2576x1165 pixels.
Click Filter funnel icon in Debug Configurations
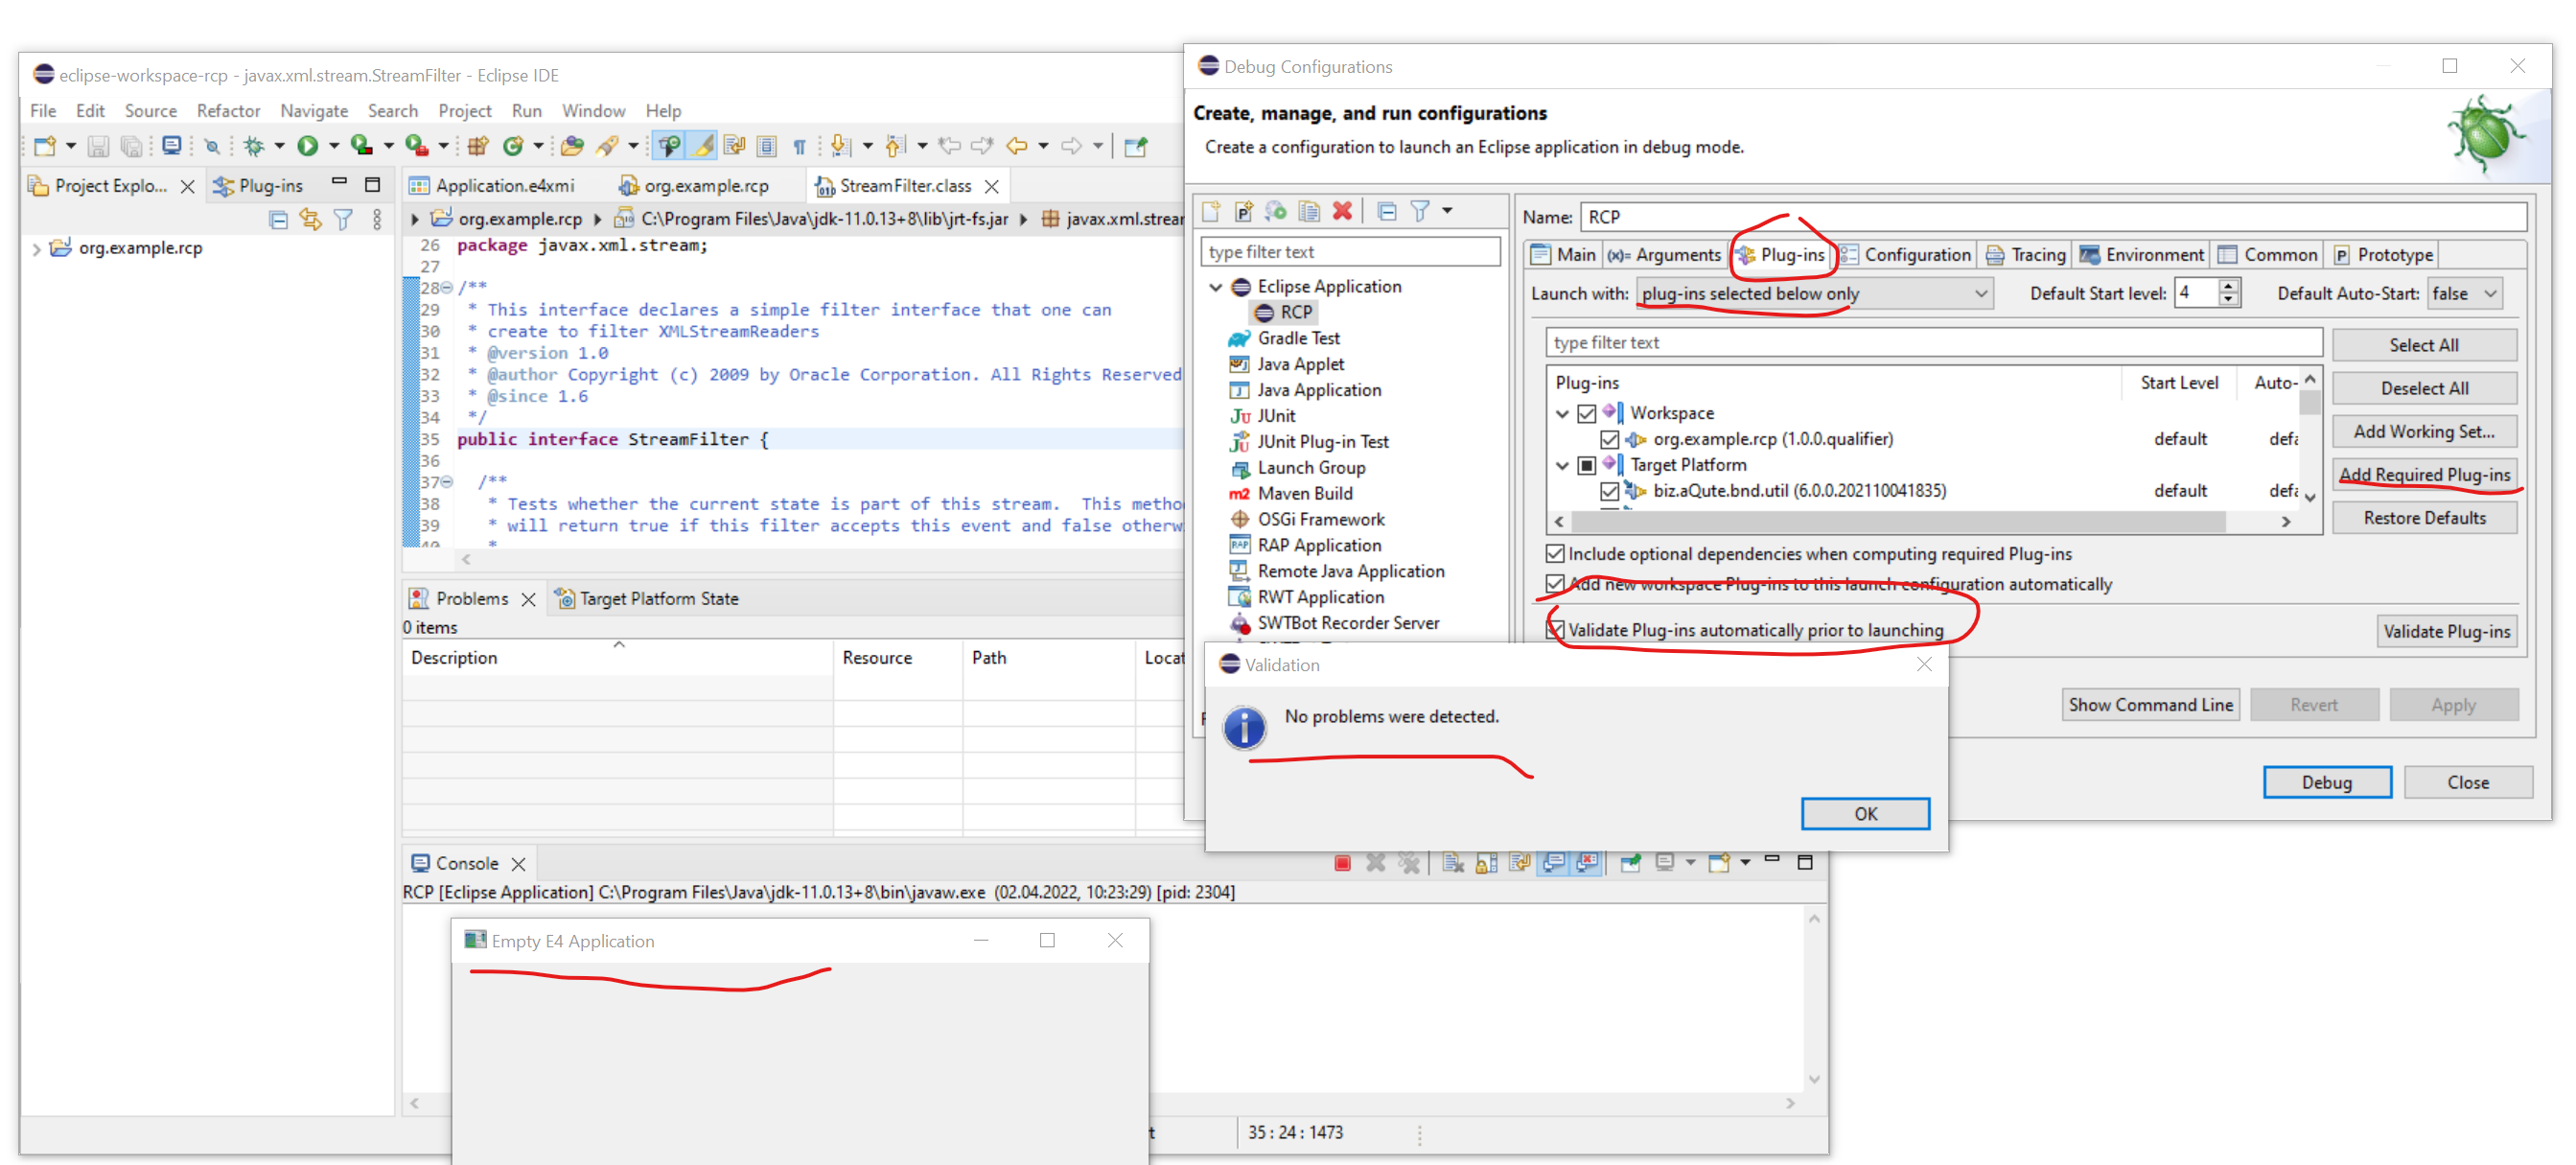click(1420, 211)
